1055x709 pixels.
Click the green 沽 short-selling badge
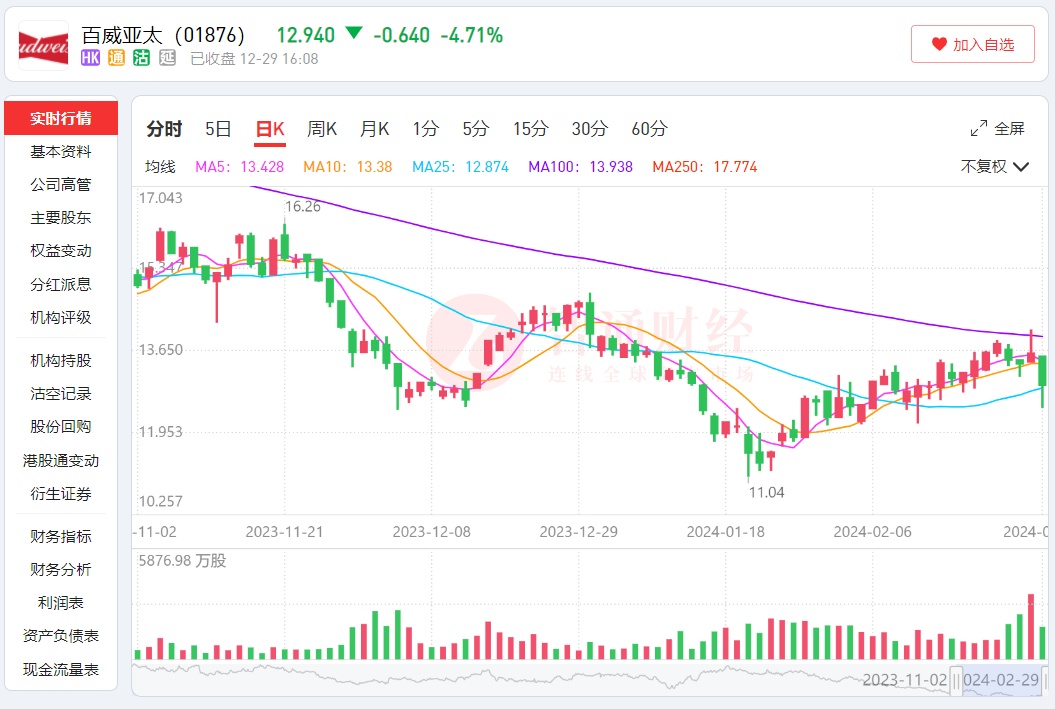[142, 58]
